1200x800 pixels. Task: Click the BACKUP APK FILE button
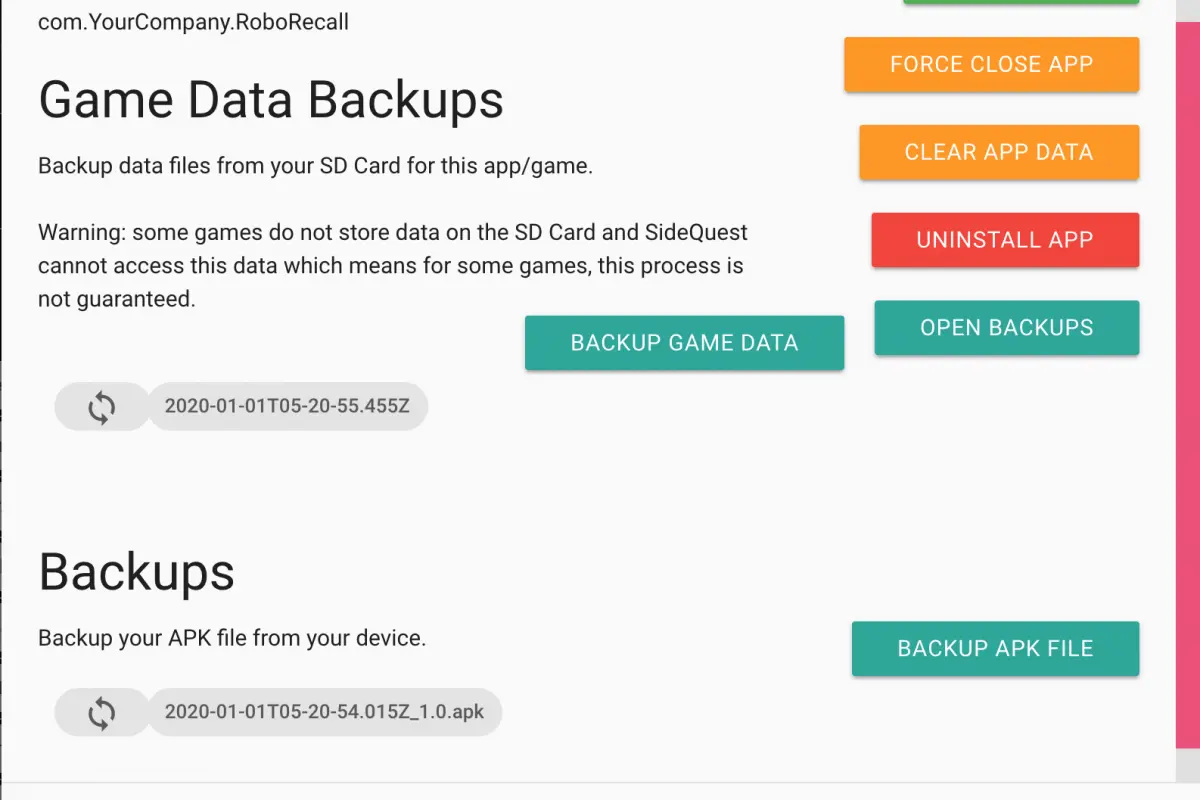point(995,649)
